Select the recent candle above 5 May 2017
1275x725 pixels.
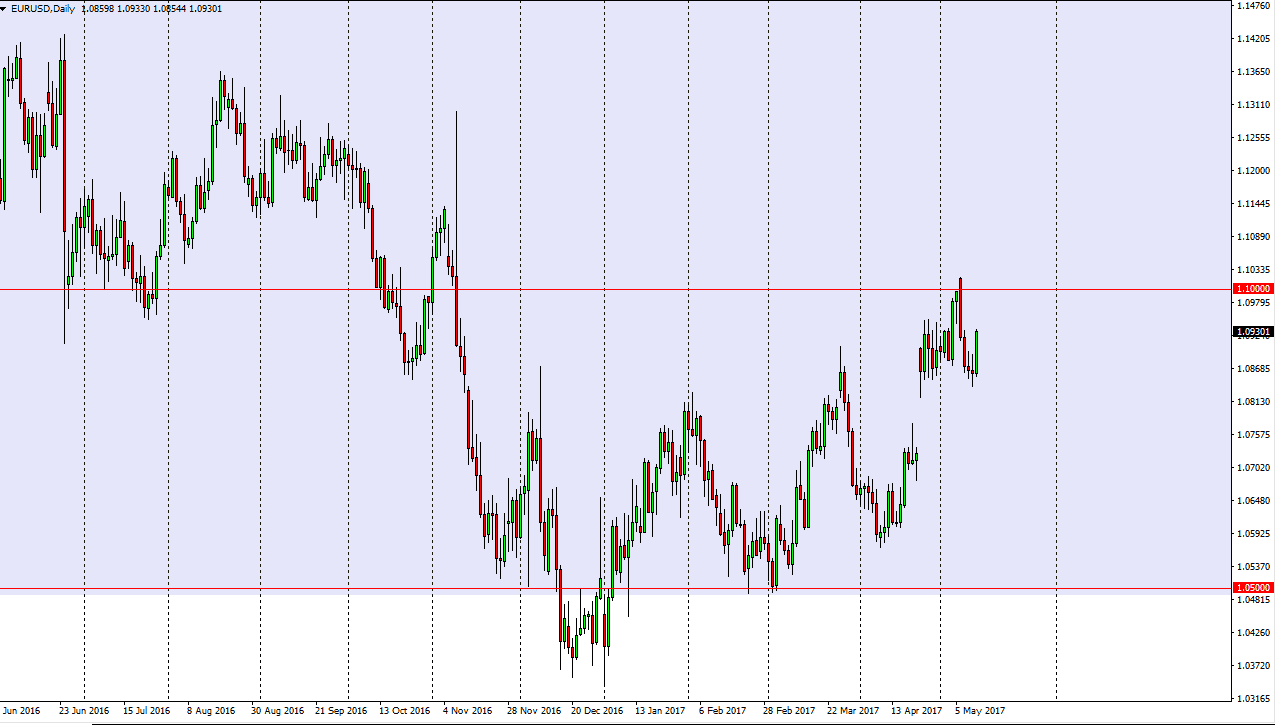(975, 350)
